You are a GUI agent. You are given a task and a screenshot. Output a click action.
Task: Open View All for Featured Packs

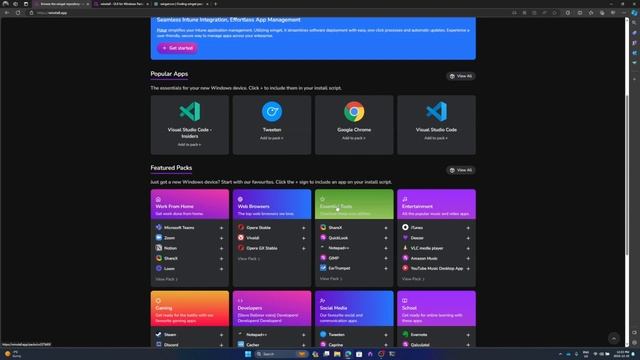click(460, 170)
